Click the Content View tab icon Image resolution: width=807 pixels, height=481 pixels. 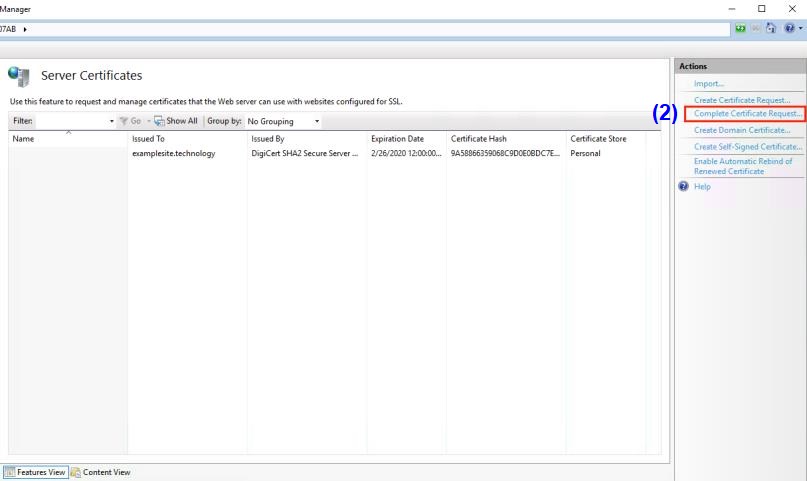click(76, 472)
